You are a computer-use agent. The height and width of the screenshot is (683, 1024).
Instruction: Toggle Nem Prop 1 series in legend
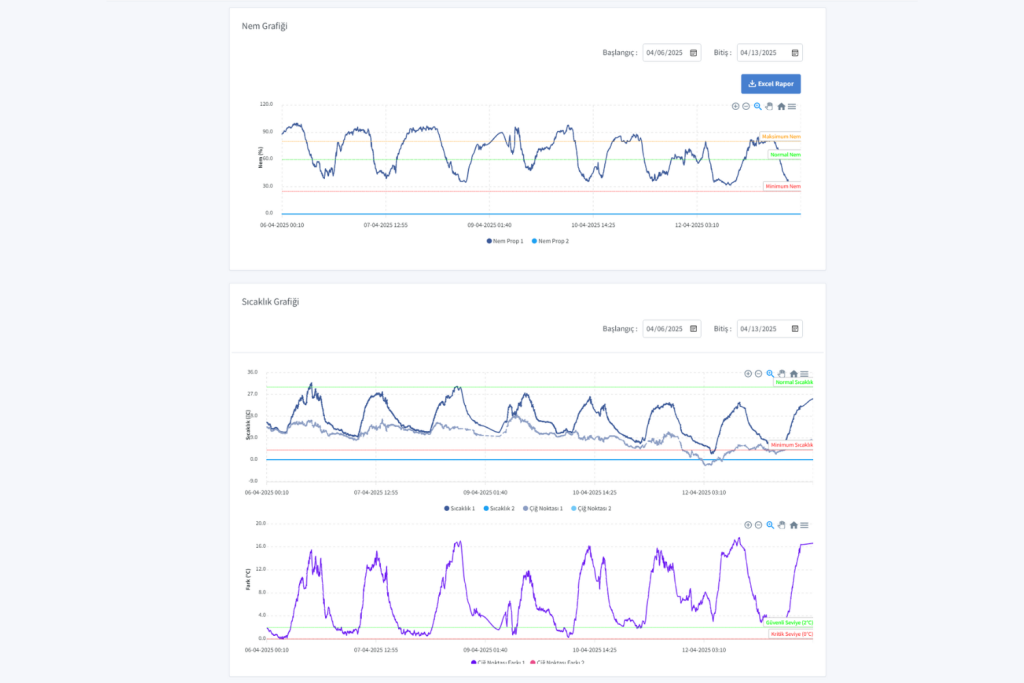coord(508,241)
